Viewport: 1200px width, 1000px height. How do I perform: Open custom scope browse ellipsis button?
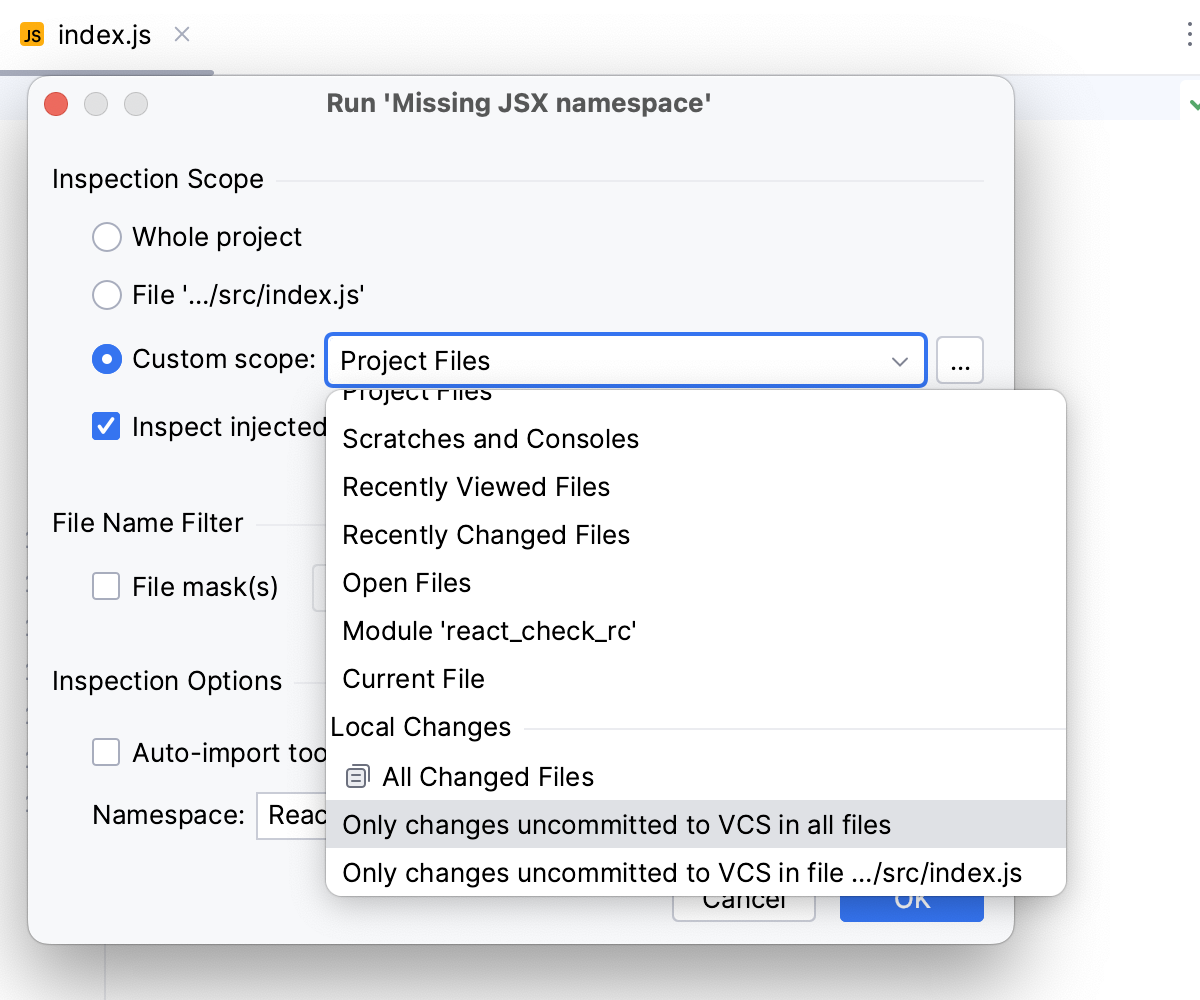pyautogui.click(x=960, y=361)
